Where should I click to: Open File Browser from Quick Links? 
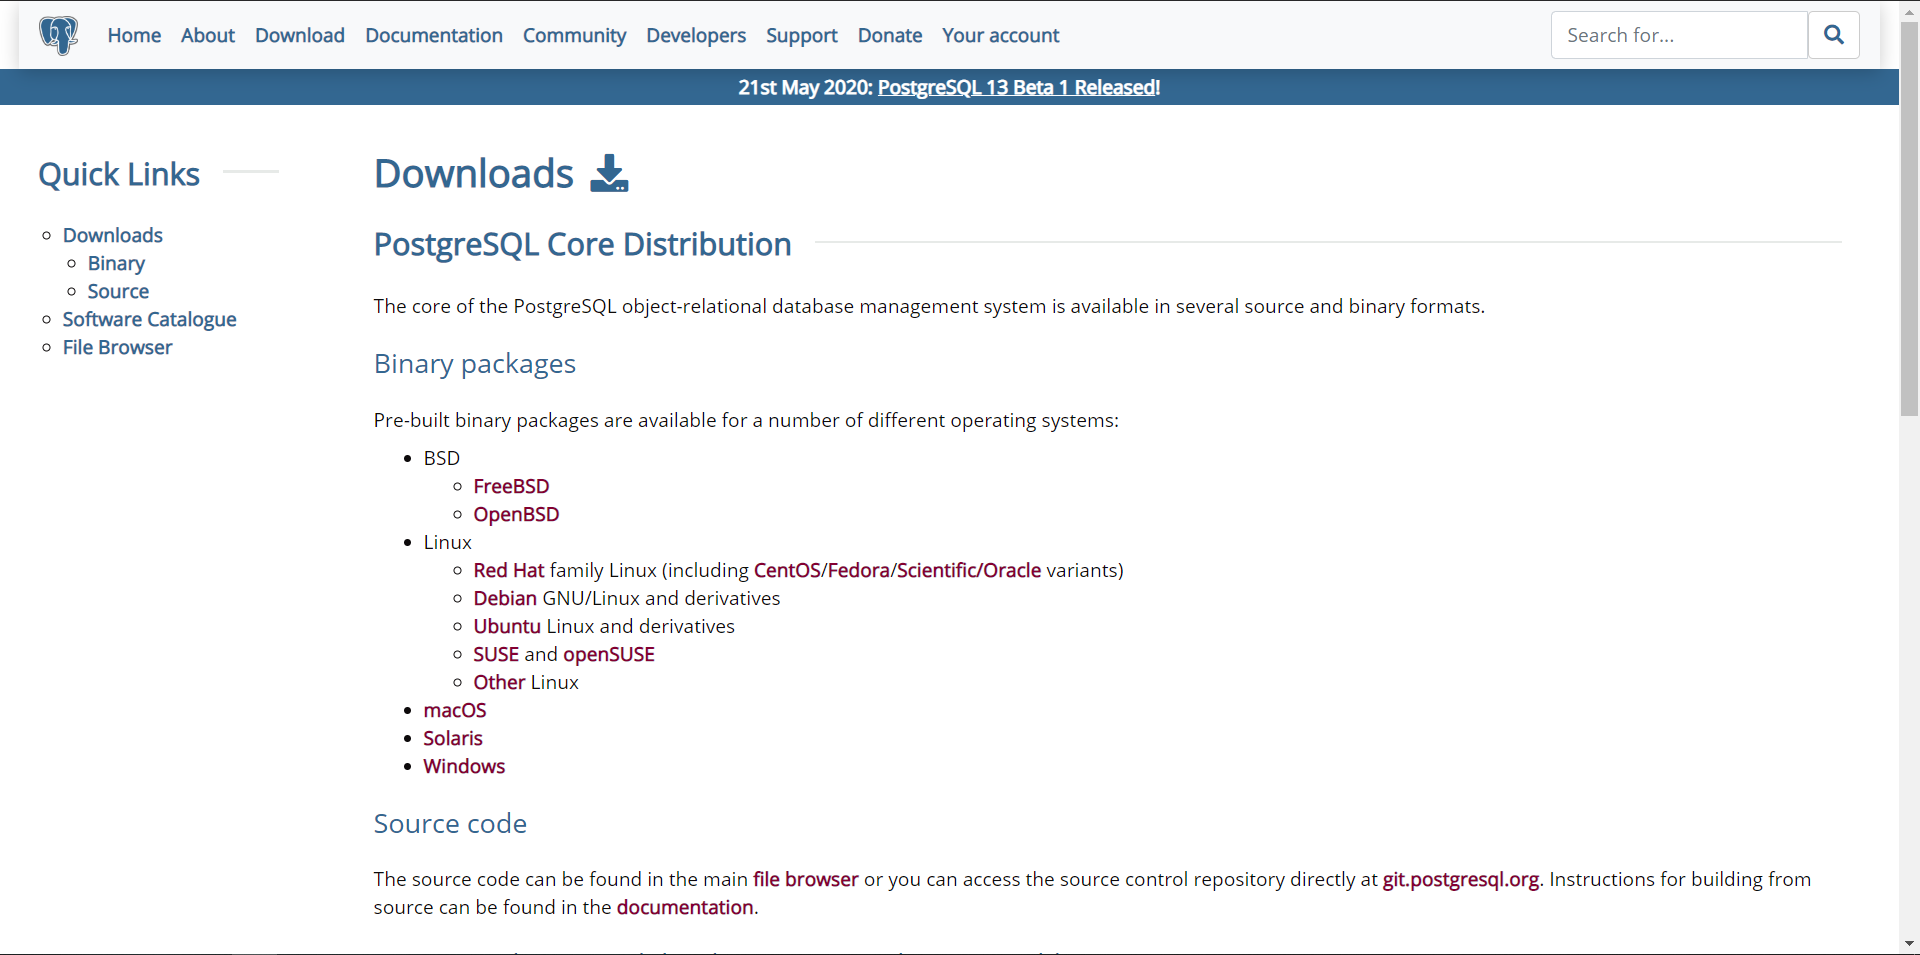coord(117,347)
